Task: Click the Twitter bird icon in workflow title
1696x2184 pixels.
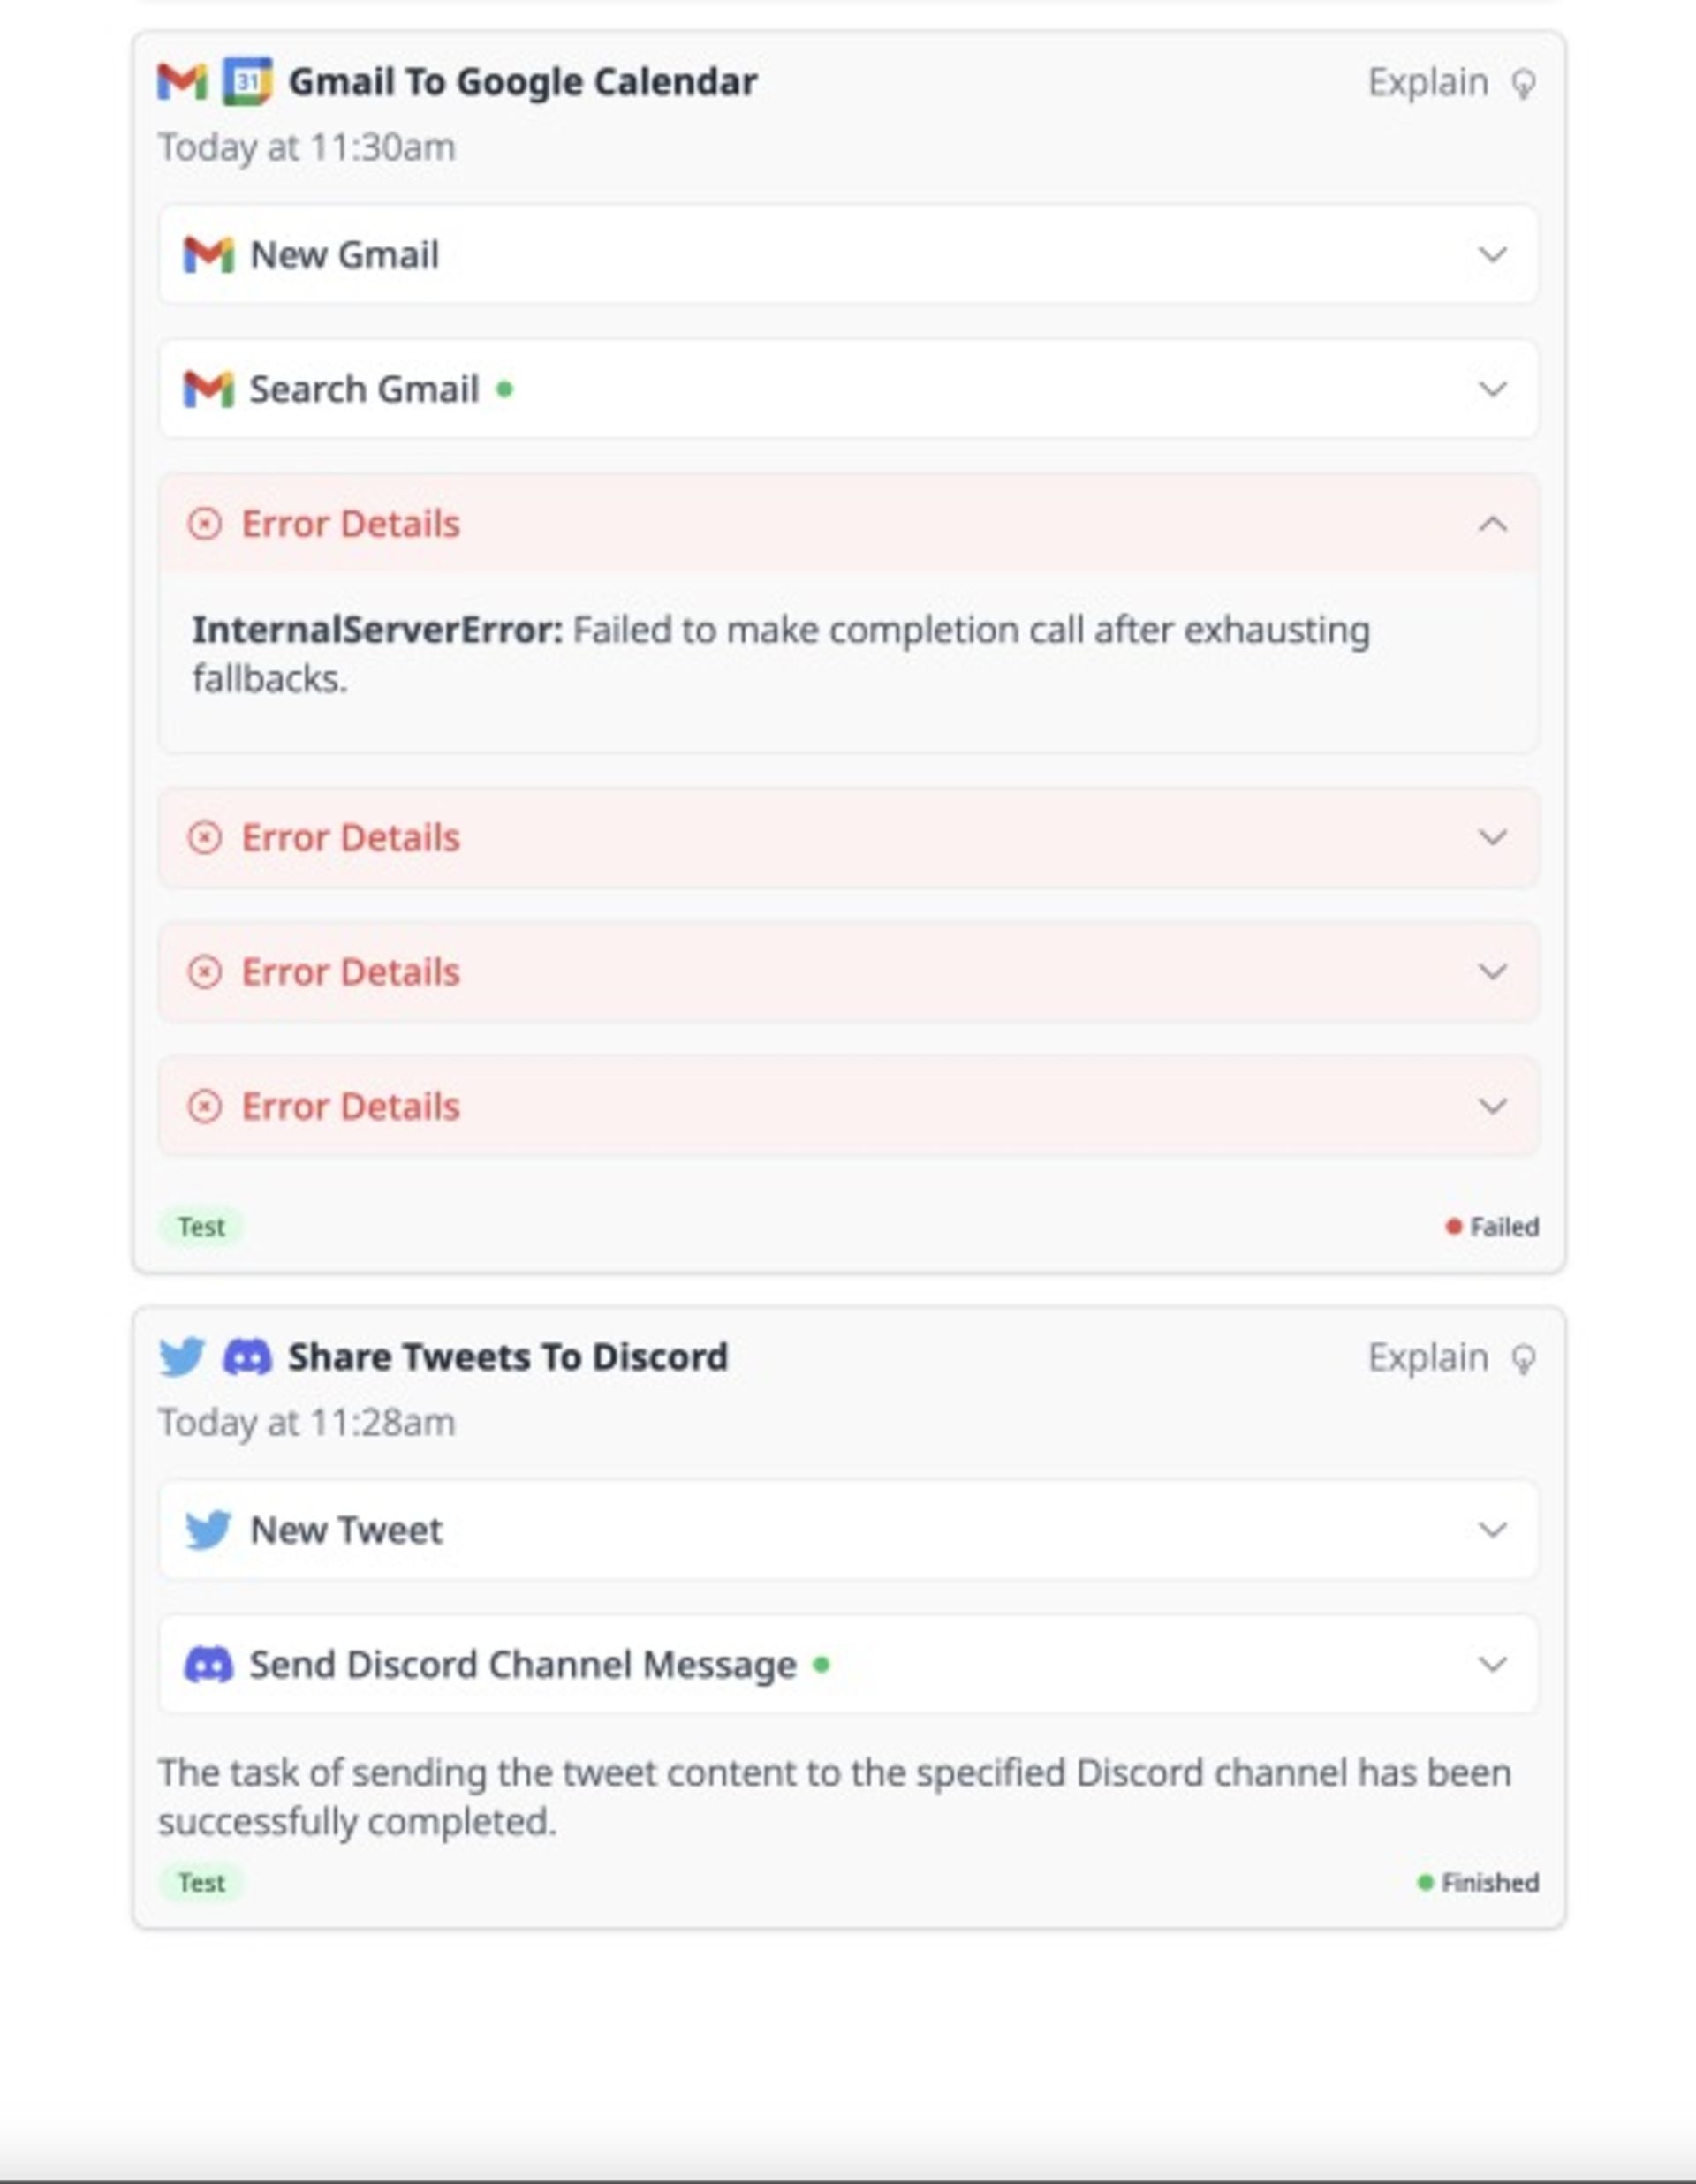Action: pos(182,1357)
